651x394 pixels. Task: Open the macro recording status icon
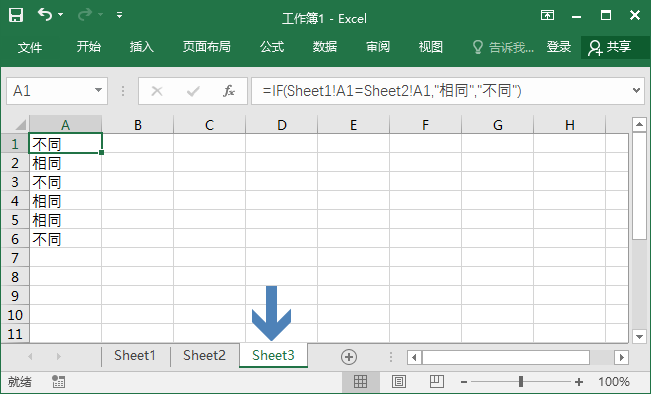(58, 382)
